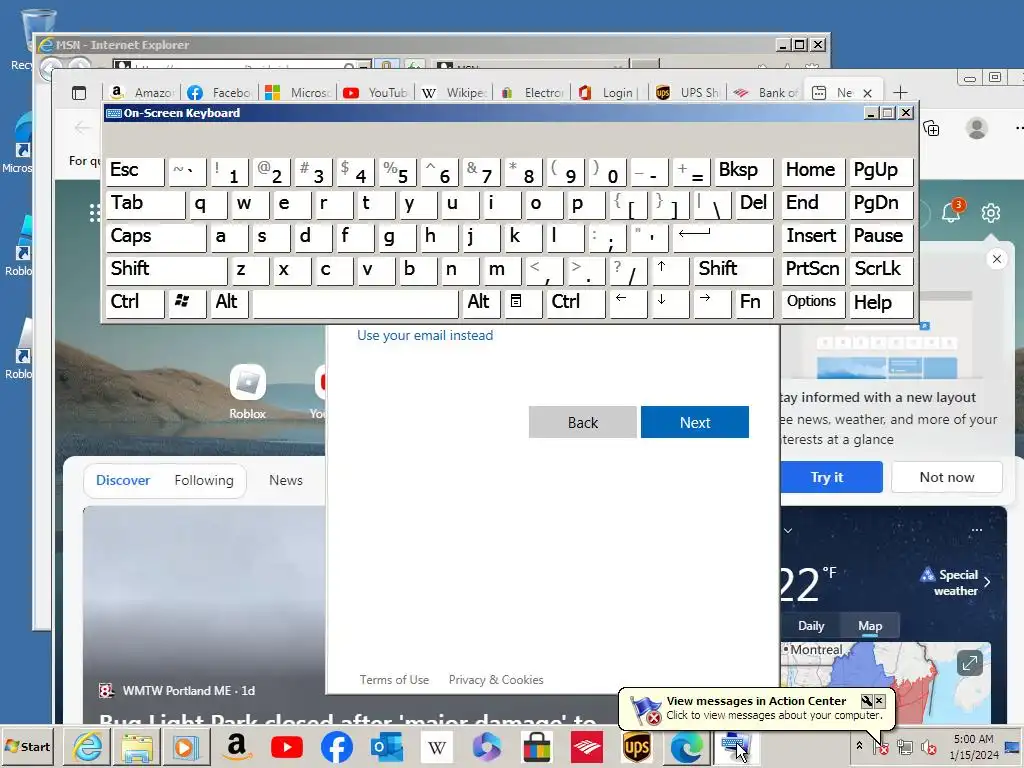Screen dimensions: 1024x768
Task: Open the Edge collections icon
Action: click(x=932, y=128)
